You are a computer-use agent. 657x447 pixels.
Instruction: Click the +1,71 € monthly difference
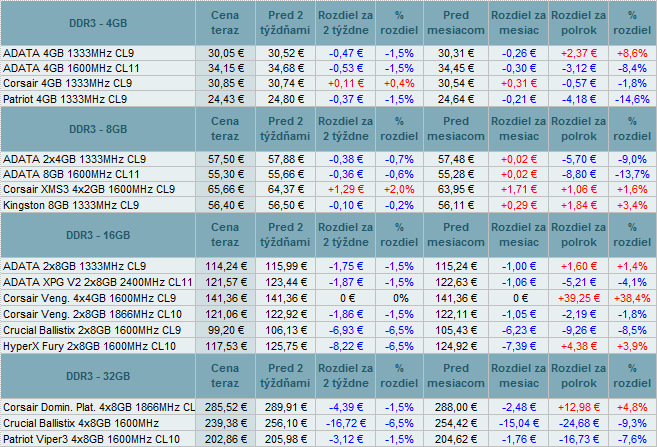pyautogui.click(x=519, y=189)
